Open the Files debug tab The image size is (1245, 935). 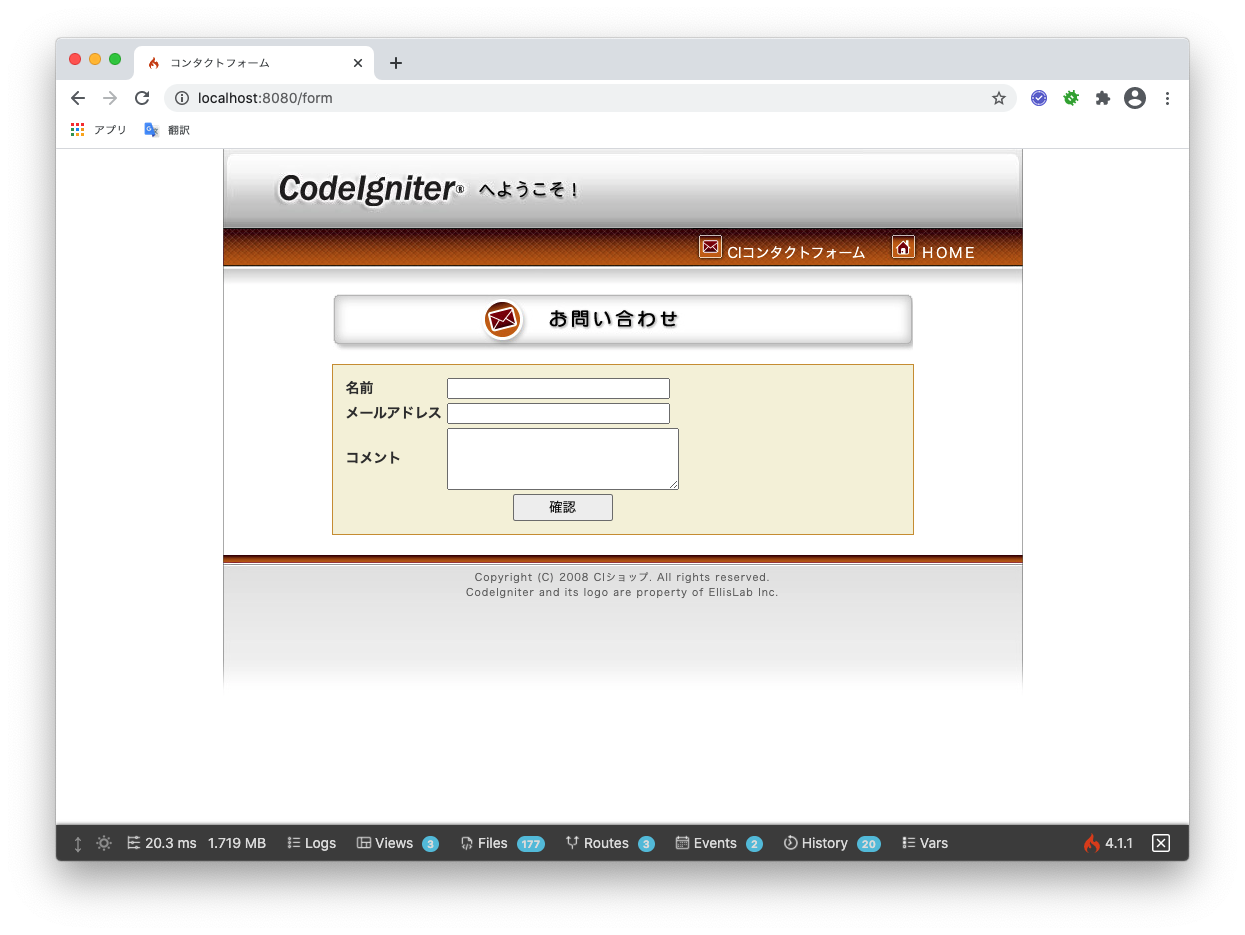502,843
